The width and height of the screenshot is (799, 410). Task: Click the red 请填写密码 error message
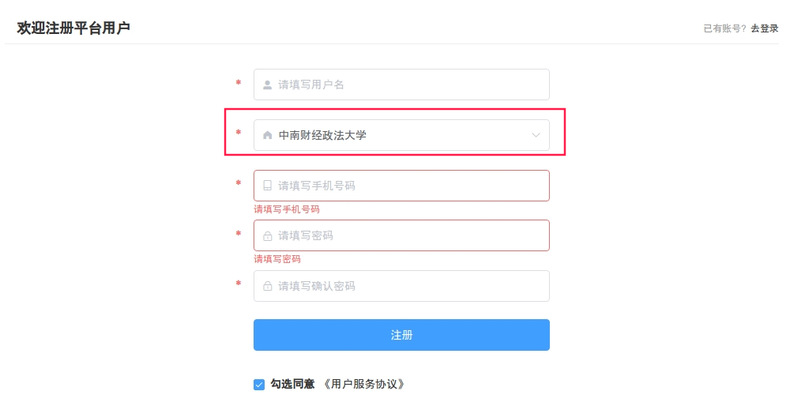pyautogui.click(x=277, y=259)
